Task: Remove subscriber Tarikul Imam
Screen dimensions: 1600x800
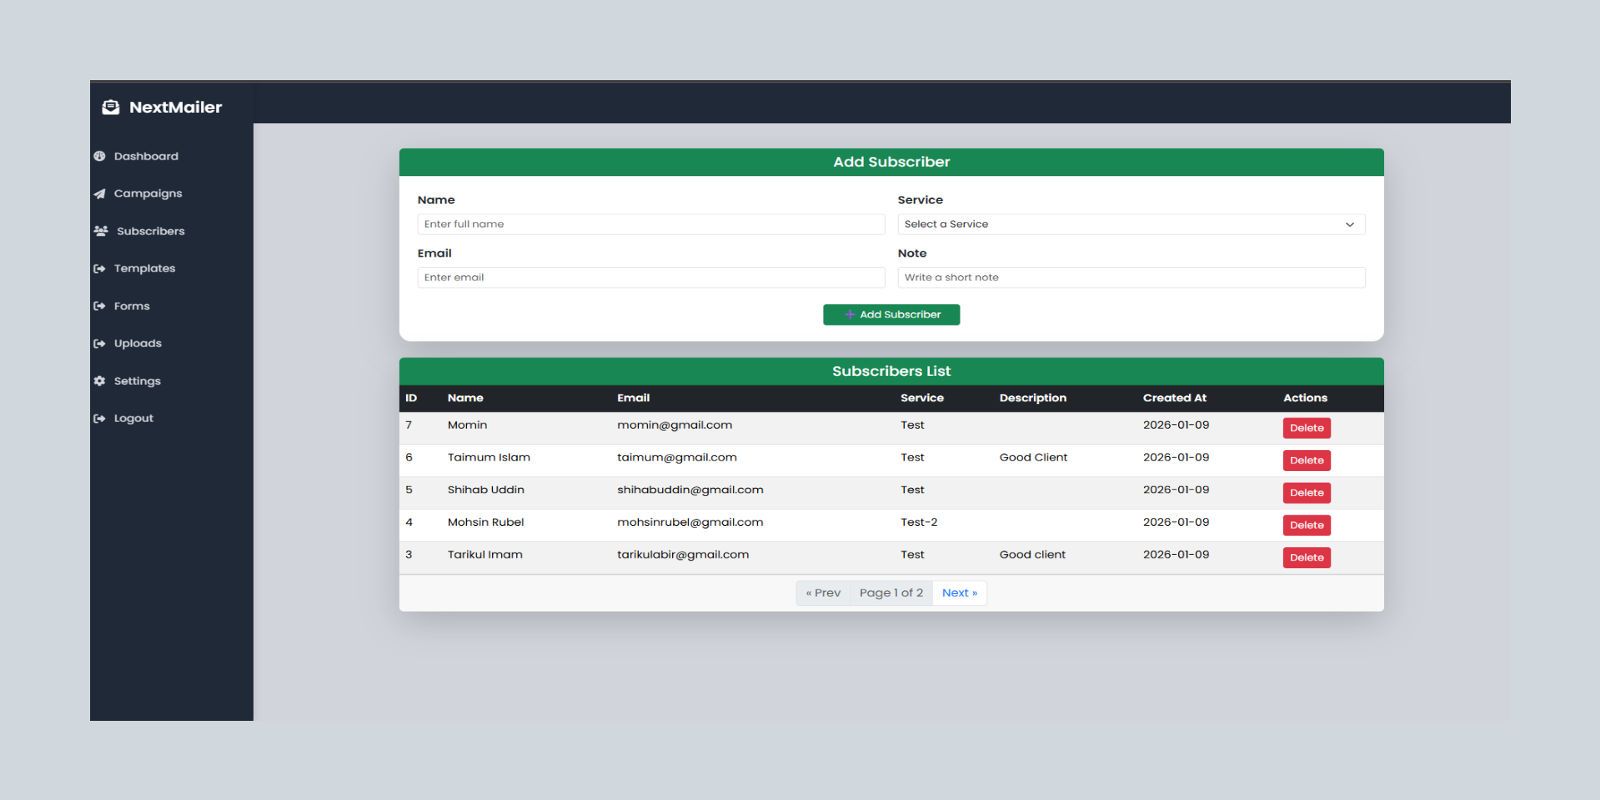Action: (x=1306, y=558)
